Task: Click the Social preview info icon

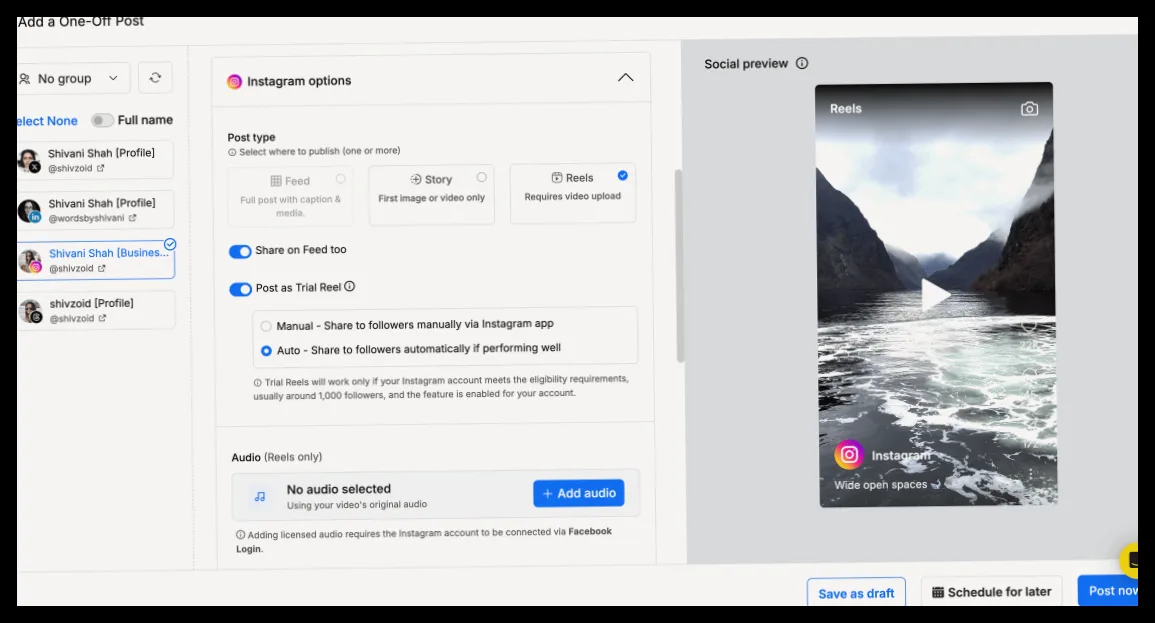Action: tap(802, 63)
